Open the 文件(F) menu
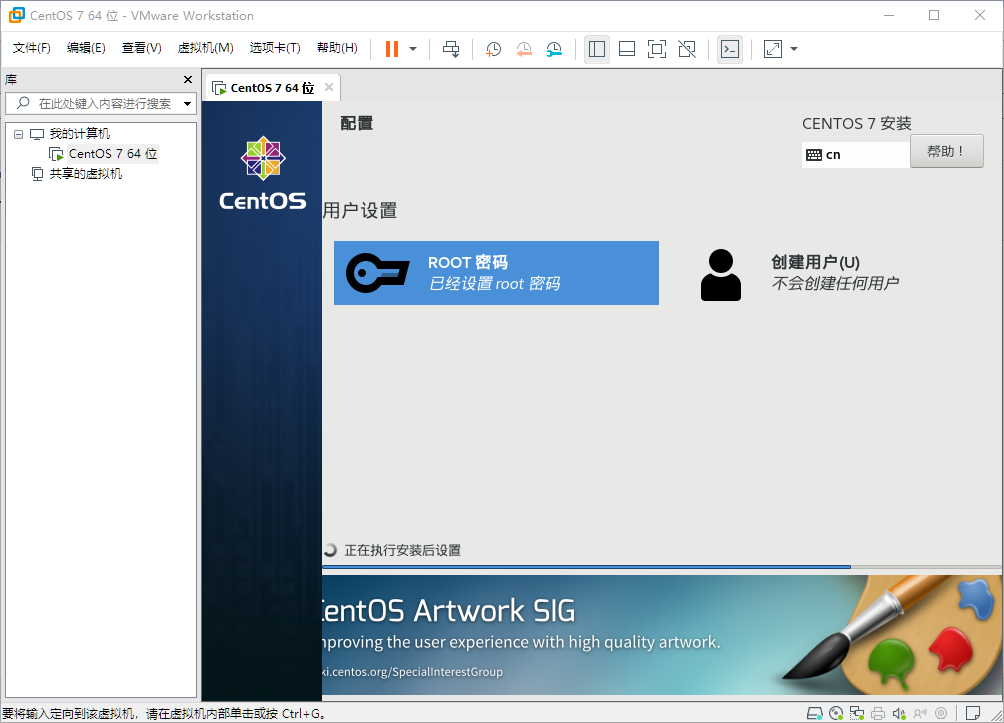 (x=31, y=48)
